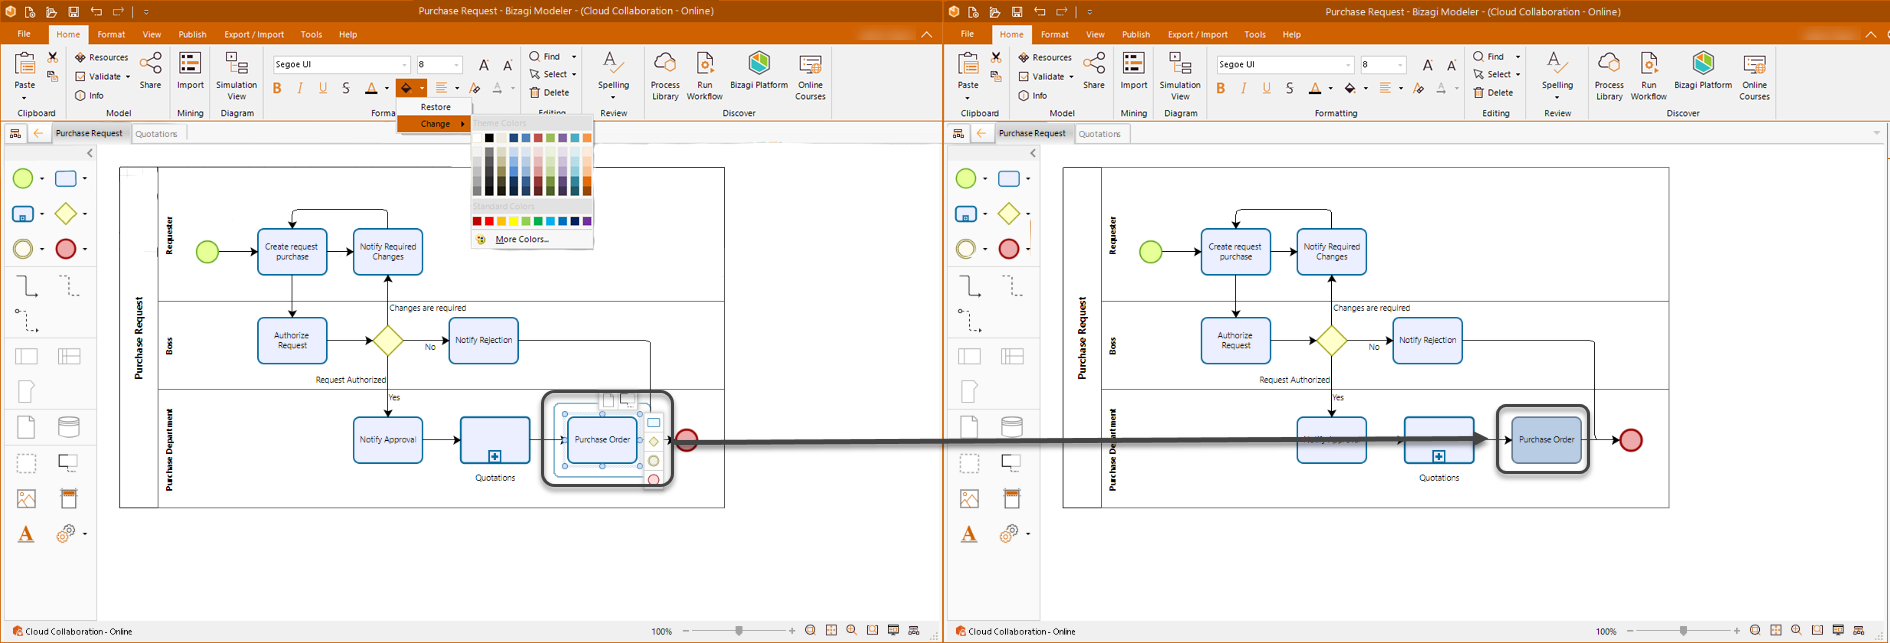Switch to the View tab, right window
The image size is (1890, 643).
[1095, 34]
